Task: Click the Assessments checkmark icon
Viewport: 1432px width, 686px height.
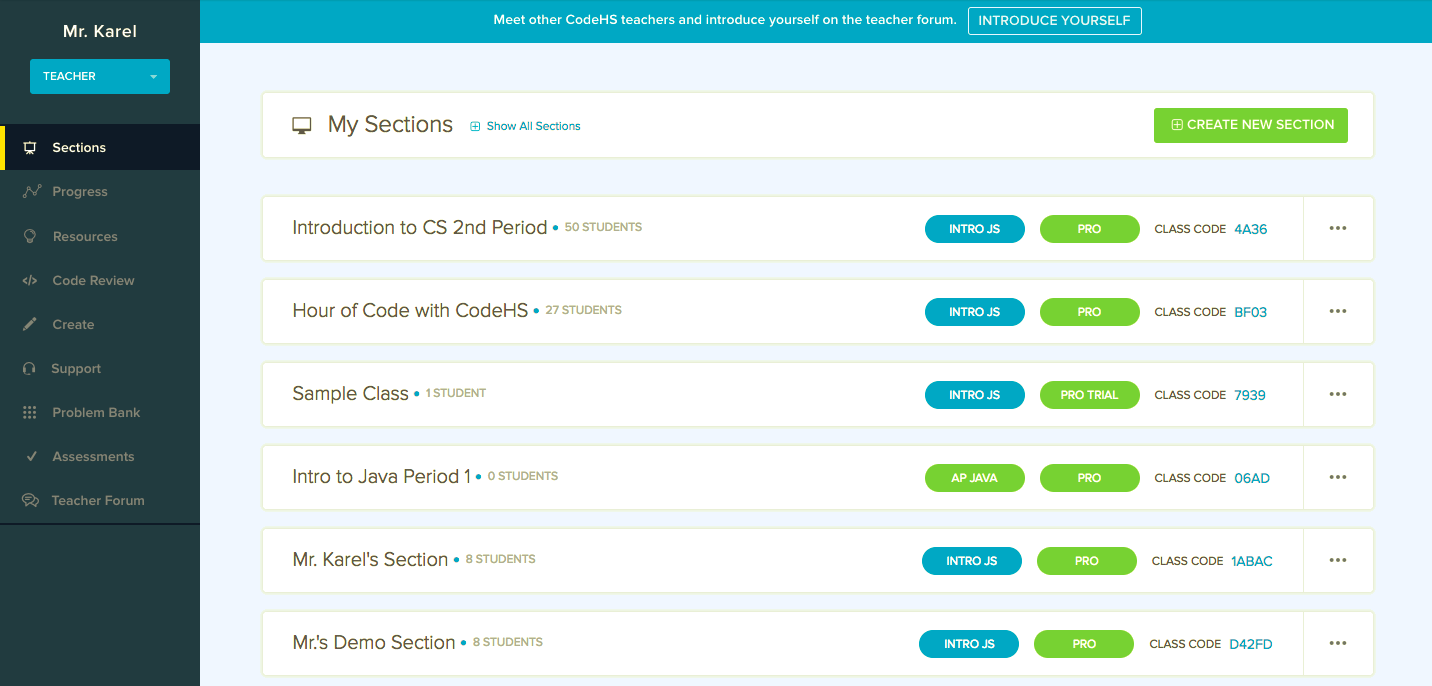Action: [x=30, y=456]
